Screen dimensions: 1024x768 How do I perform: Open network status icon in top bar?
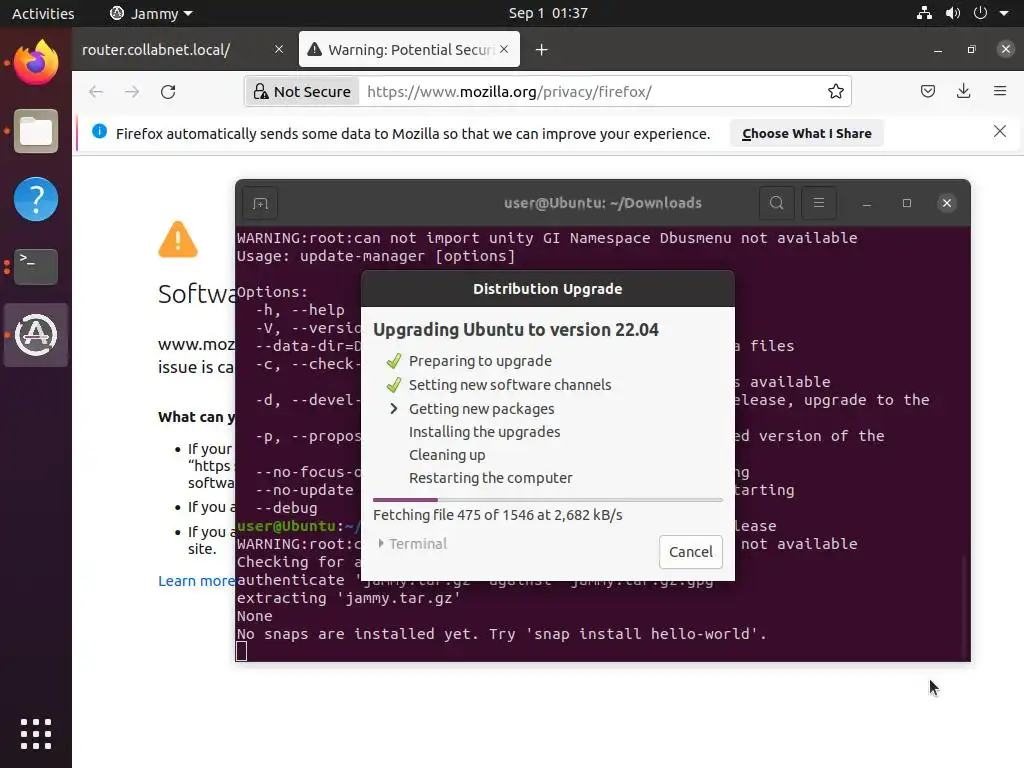(924, 13)
